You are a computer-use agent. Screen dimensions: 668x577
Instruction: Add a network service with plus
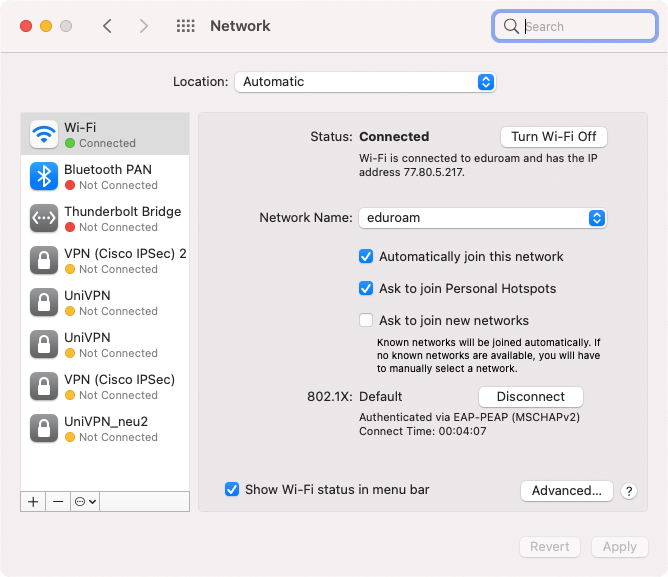click(33, 502)
